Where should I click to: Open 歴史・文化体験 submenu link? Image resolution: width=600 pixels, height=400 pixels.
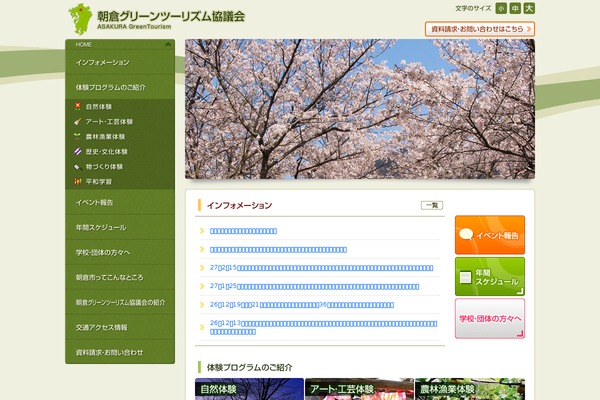106,152
